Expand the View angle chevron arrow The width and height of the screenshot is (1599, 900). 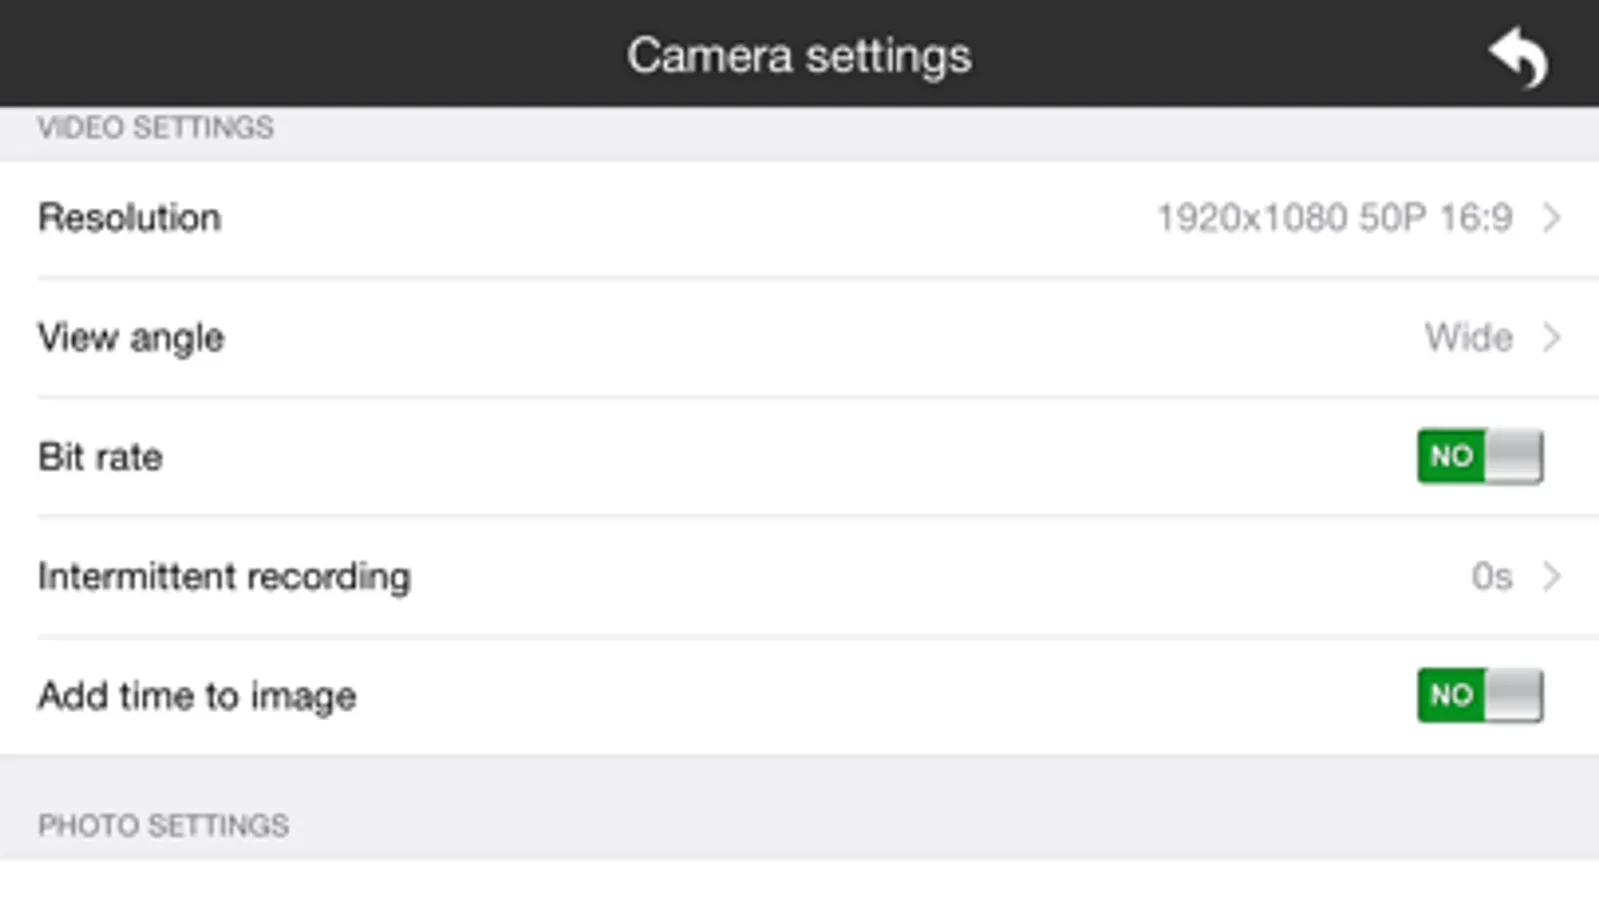click(1551, 338)
